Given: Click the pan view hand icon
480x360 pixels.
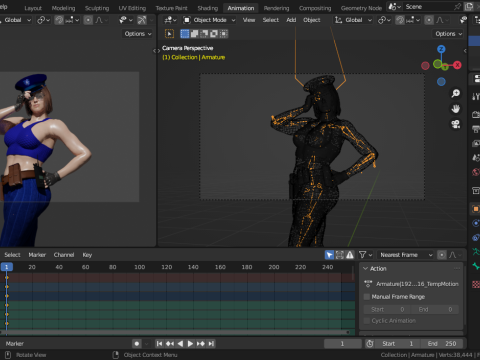Looking at the screenshot, I should point(456,109).
